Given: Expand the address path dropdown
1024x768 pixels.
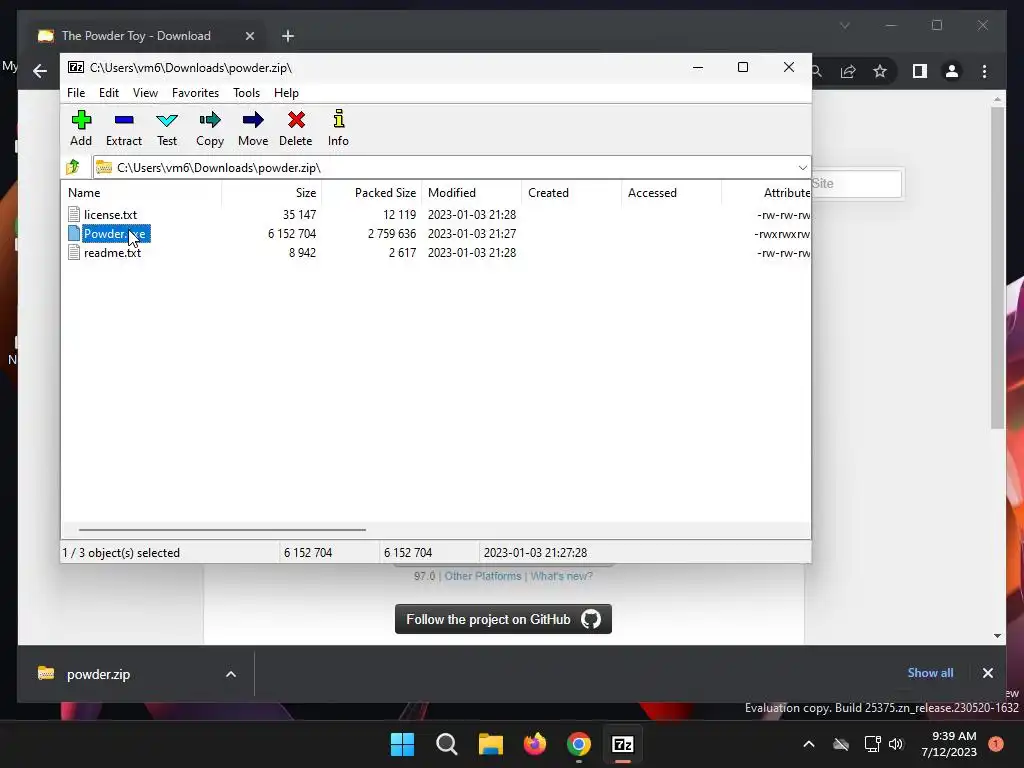Looking at the screenshot, I should (x=803, y=168).
